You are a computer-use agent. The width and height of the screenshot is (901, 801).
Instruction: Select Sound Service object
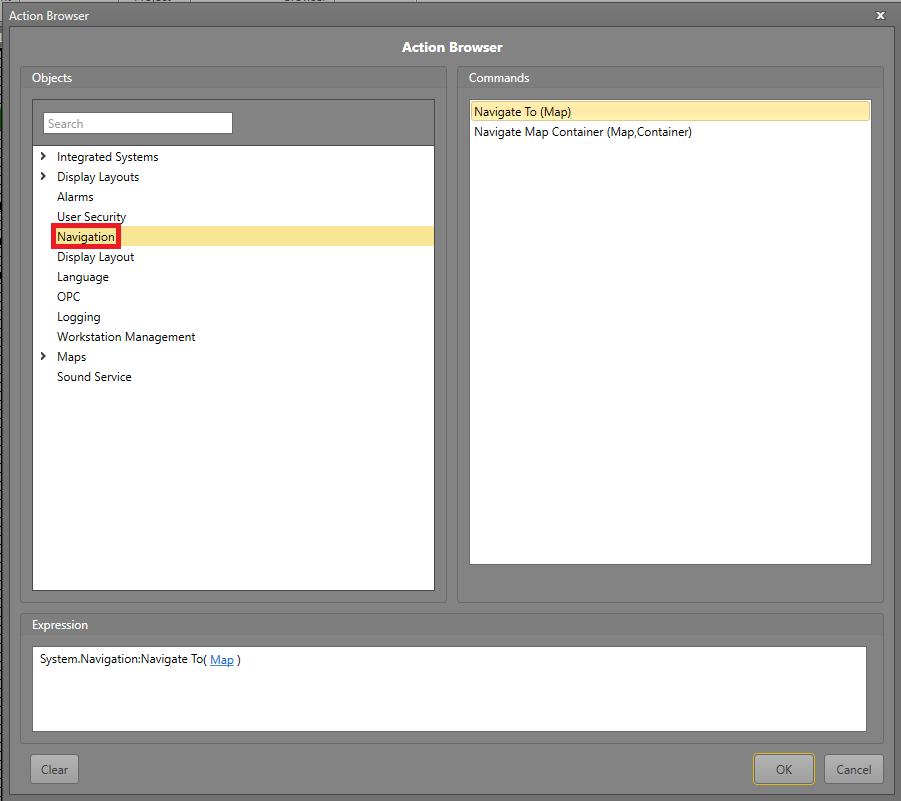click(x=94, y=377)
